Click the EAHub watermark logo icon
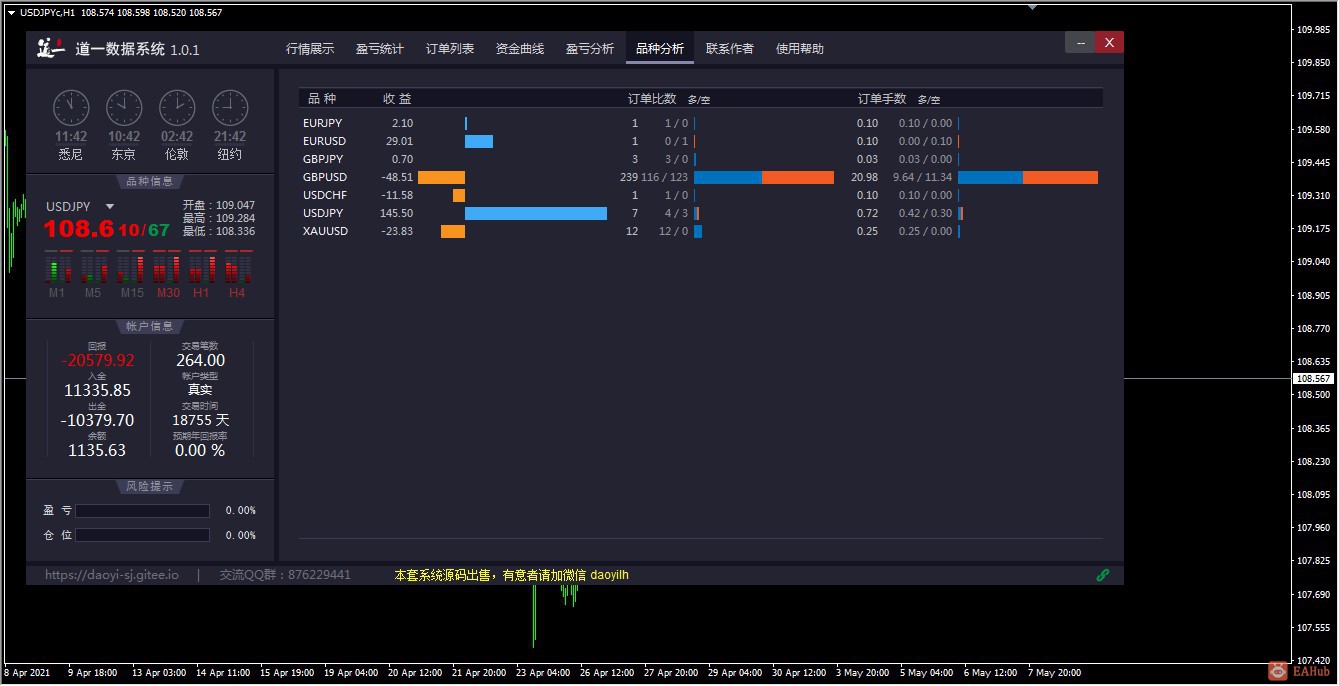This screenshot has height=686, width=1339. coord(1279,671)
